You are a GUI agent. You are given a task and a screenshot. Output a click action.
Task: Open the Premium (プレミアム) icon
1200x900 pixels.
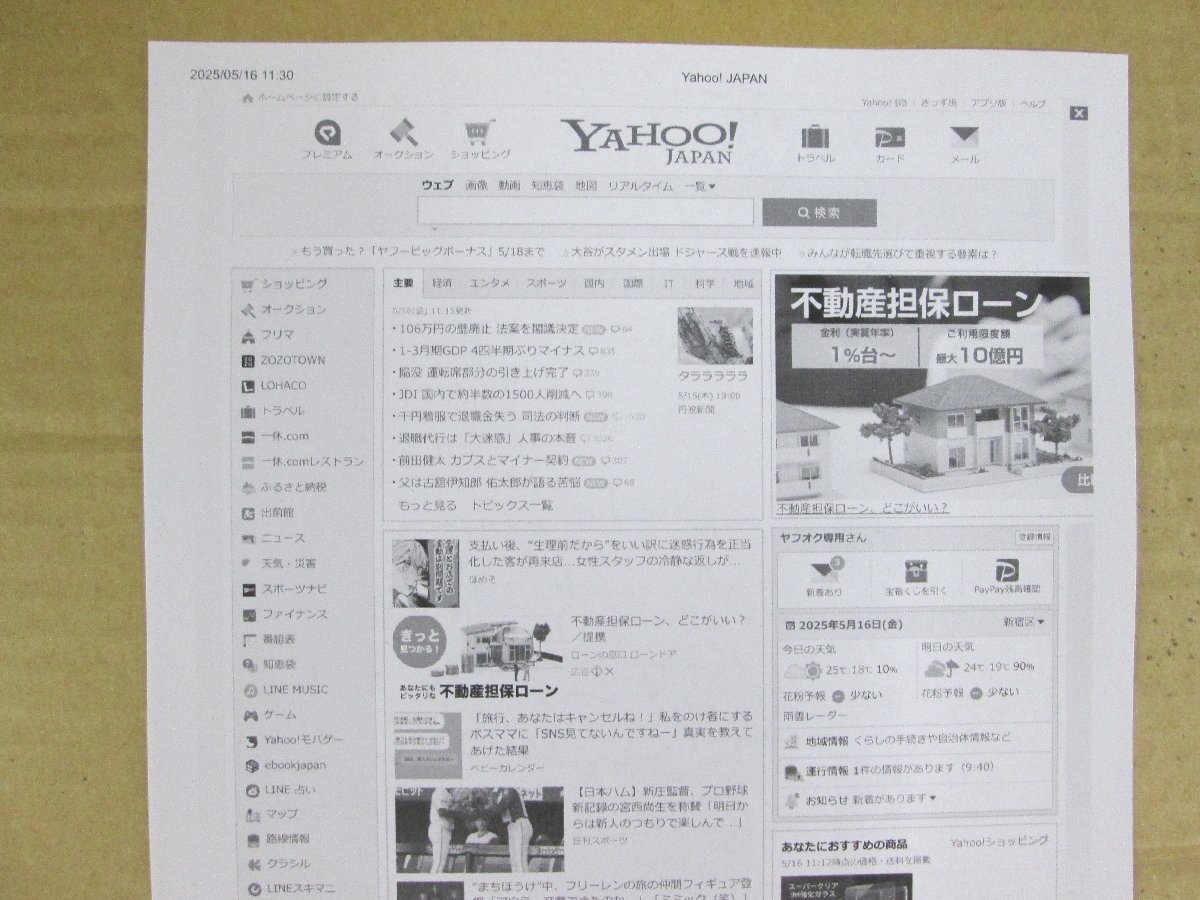pyautogui.click(x=326, y=134)
